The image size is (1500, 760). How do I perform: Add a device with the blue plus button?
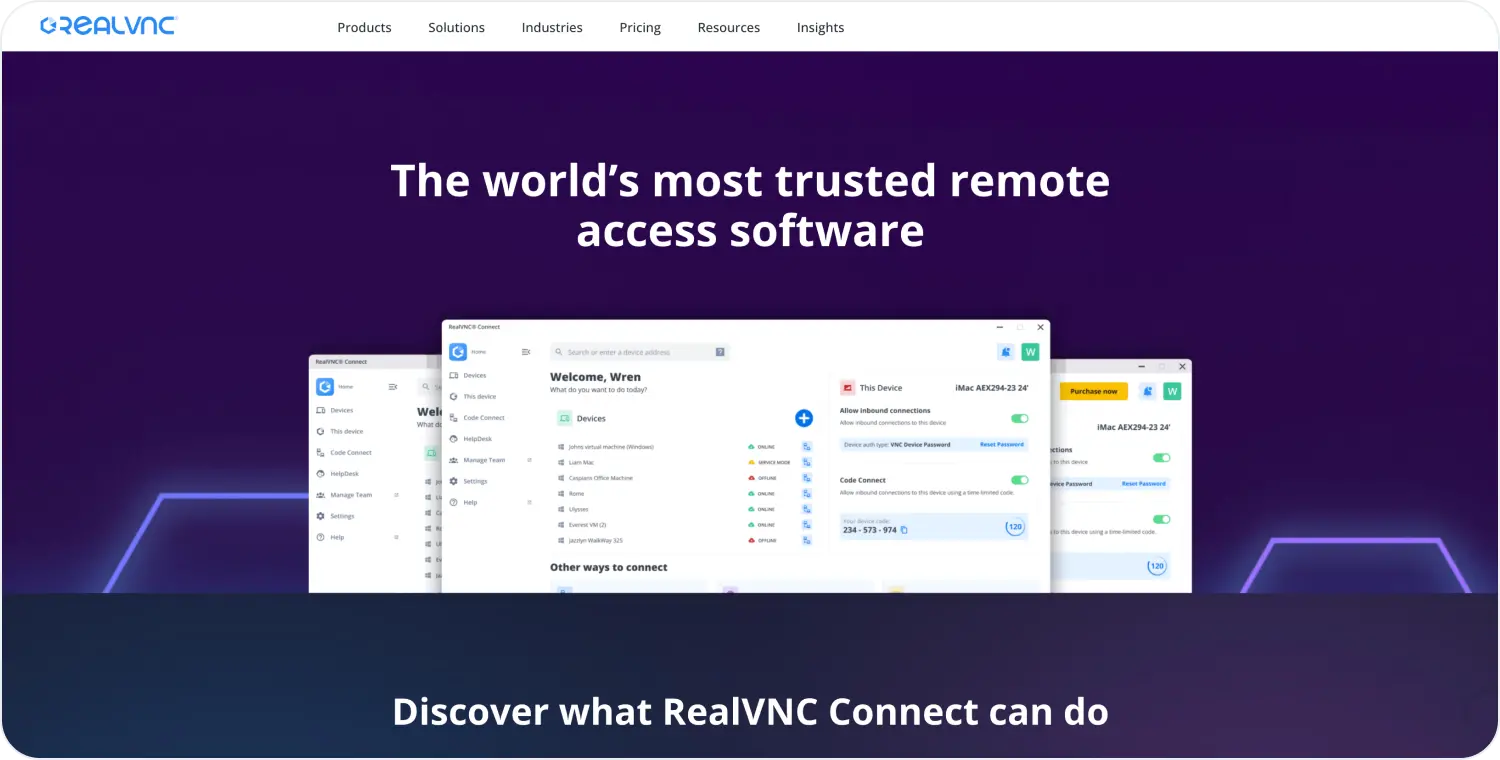(x=804, y=418)
